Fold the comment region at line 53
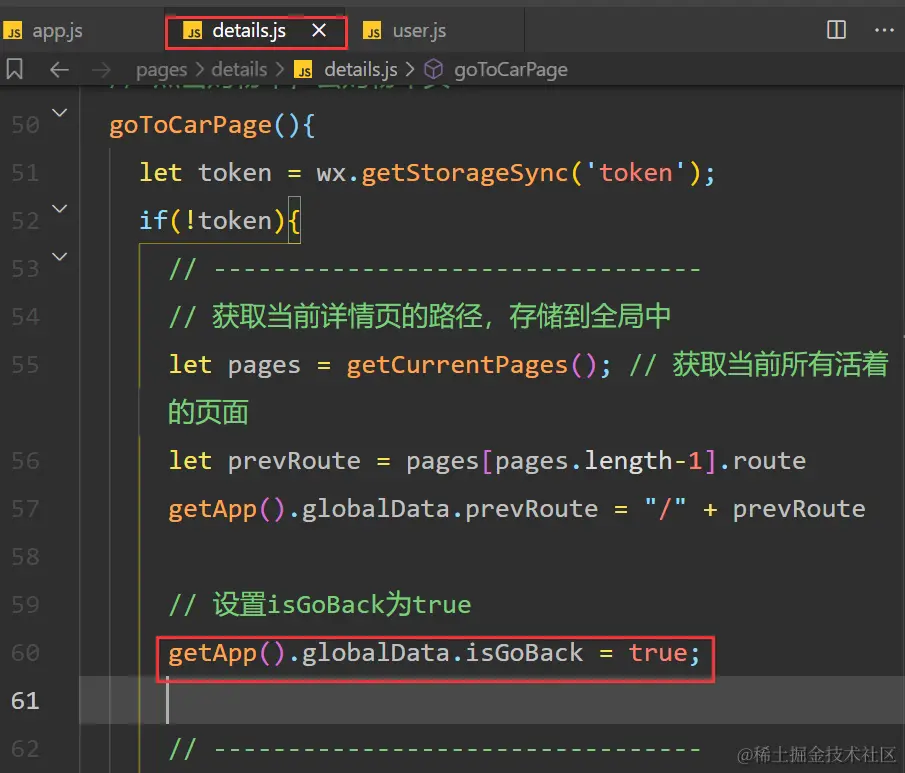 pos(60,256)
